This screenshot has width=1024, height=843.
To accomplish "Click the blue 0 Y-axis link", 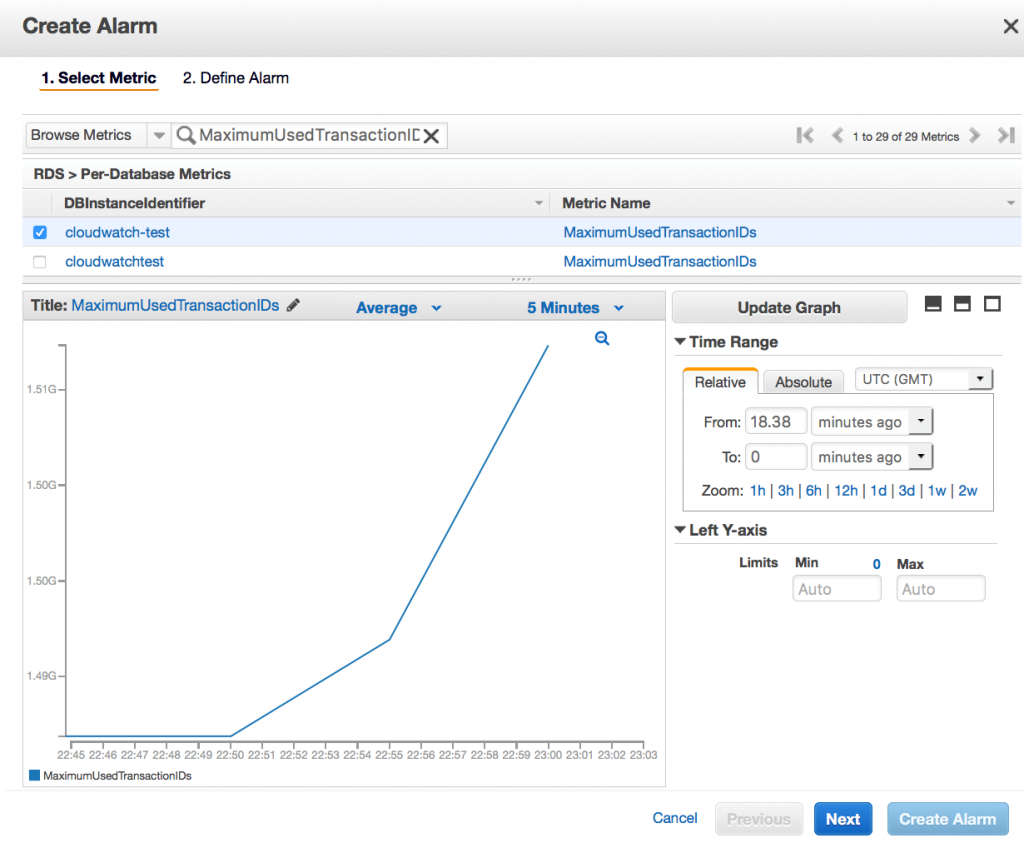I will click(x=876, y=564).
